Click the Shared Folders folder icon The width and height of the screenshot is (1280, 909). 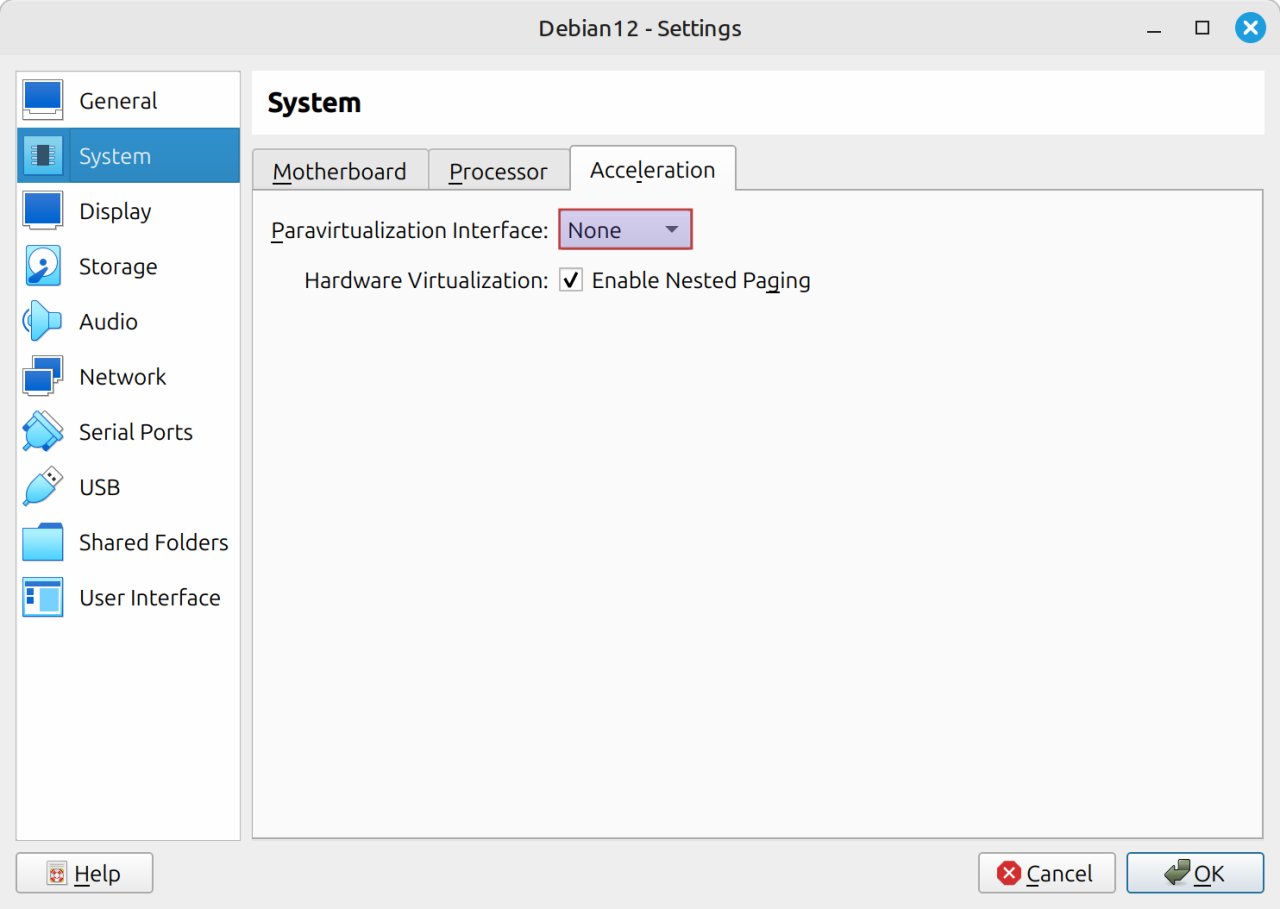43,542
